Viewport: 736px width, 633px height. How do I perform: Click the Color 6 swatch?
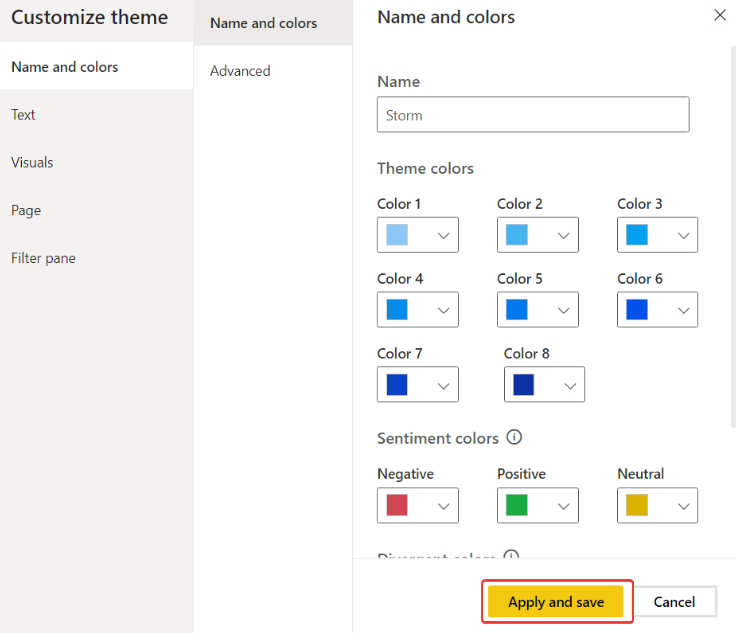637,310
